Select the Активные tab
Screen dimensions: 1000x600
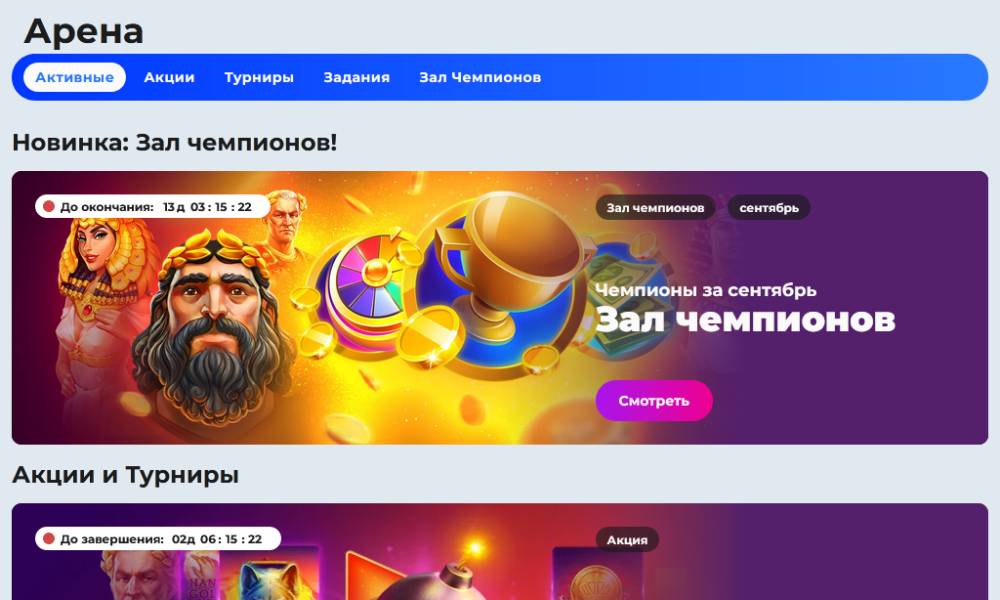tap(75, 77)
